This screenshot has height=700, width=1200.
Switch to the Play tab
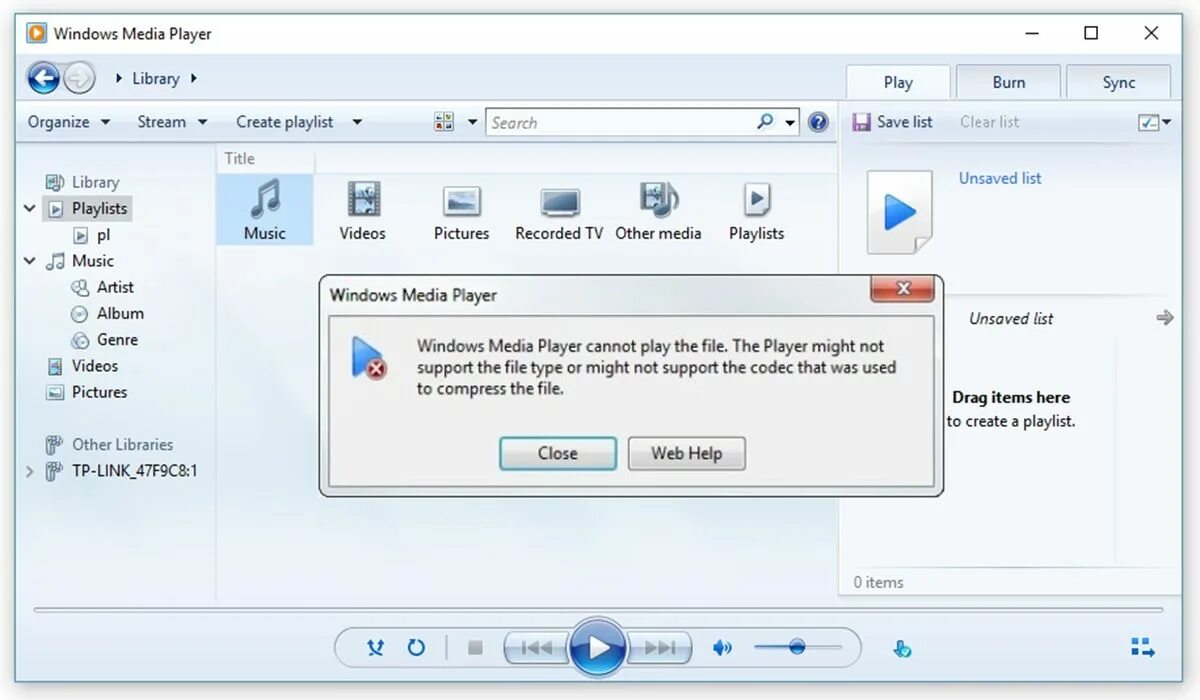[898, 83]
